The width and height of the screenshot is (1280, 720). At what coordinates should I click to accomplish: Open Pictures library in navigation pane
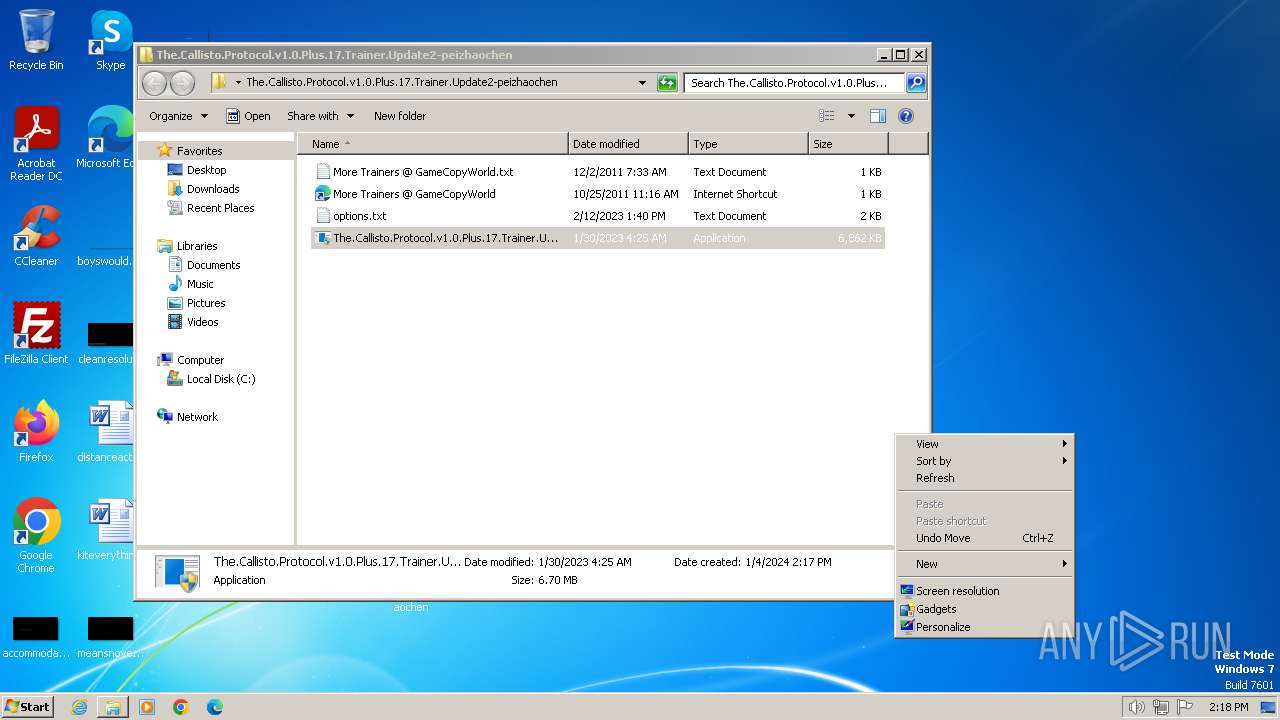196,303
